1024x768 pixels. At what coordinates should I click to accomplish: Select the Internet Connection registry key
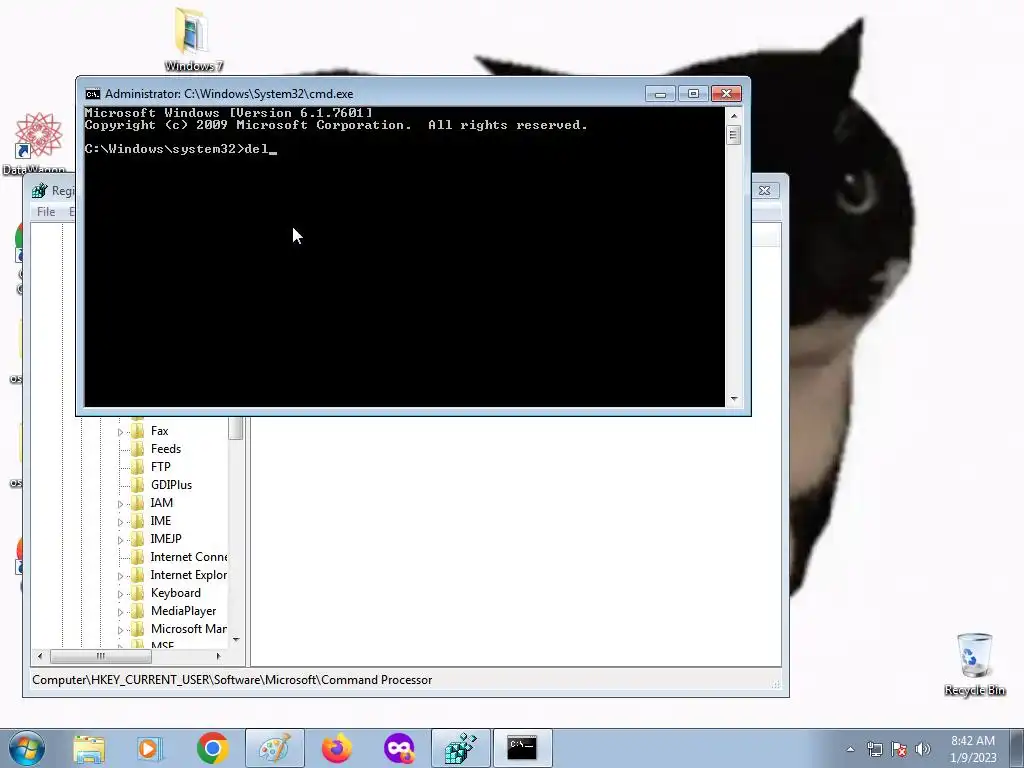click(x=189, y=557)
